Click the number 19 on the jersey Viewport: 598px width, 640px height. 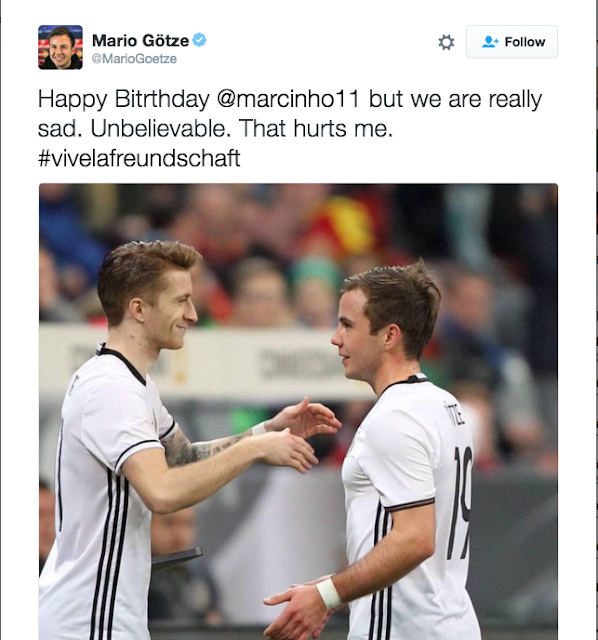460,502
